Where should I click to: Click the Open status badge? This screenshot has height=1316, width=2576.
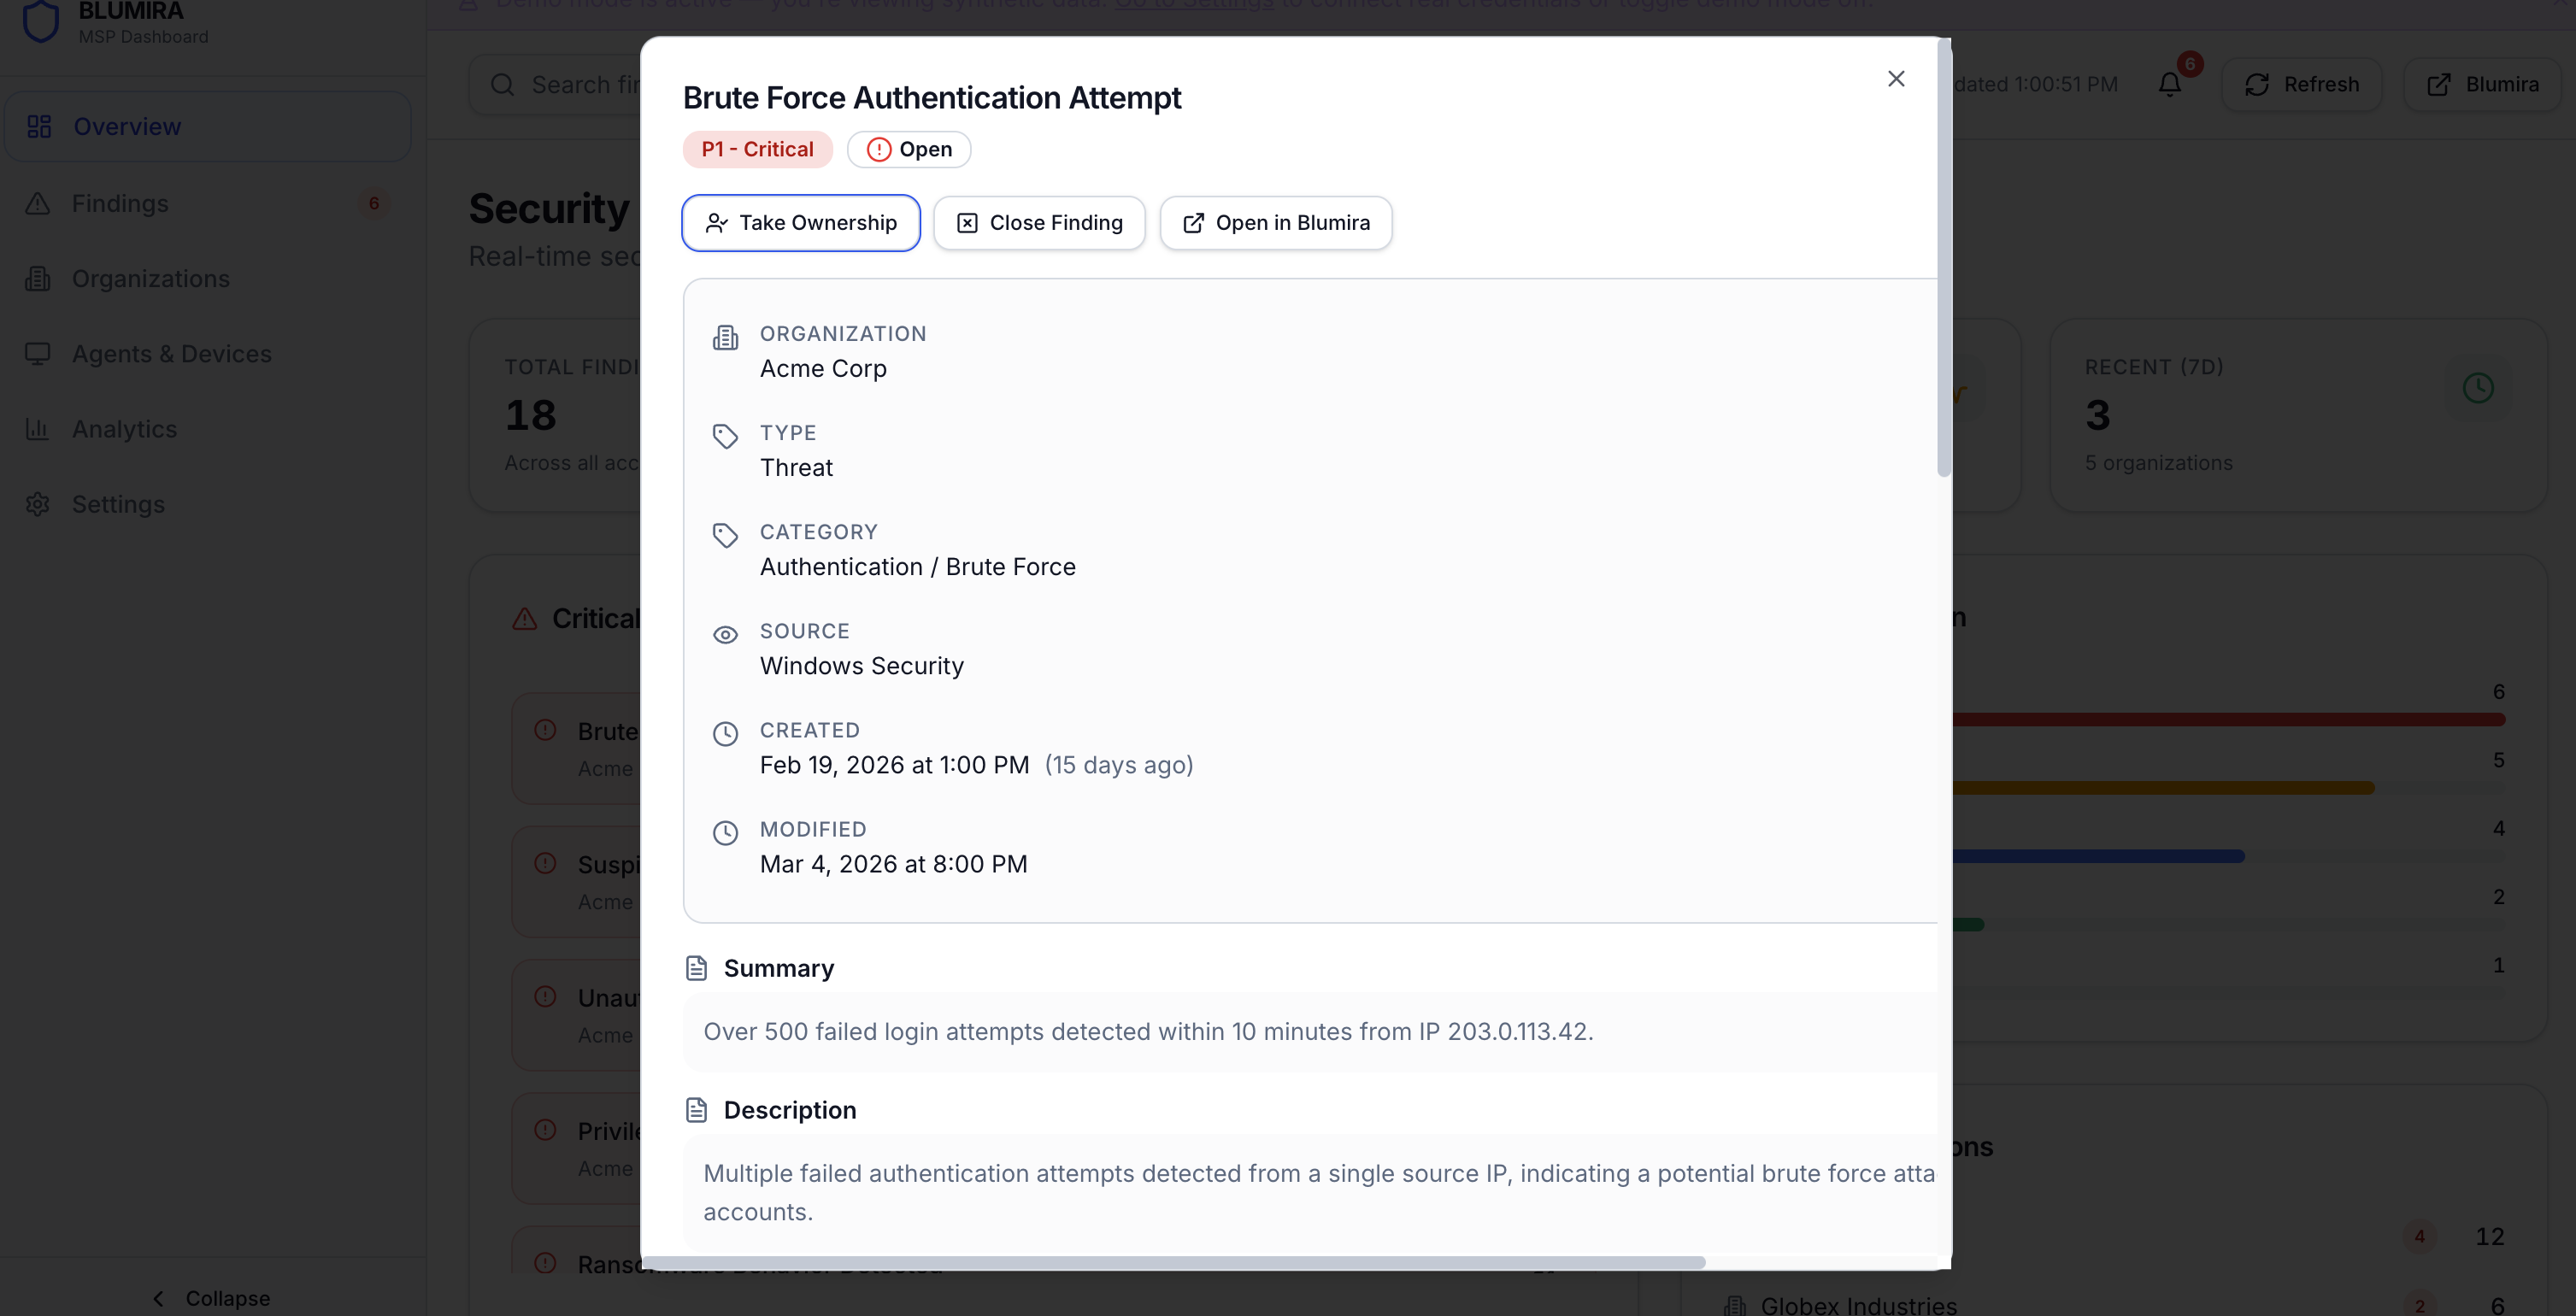tap(908, 150)
